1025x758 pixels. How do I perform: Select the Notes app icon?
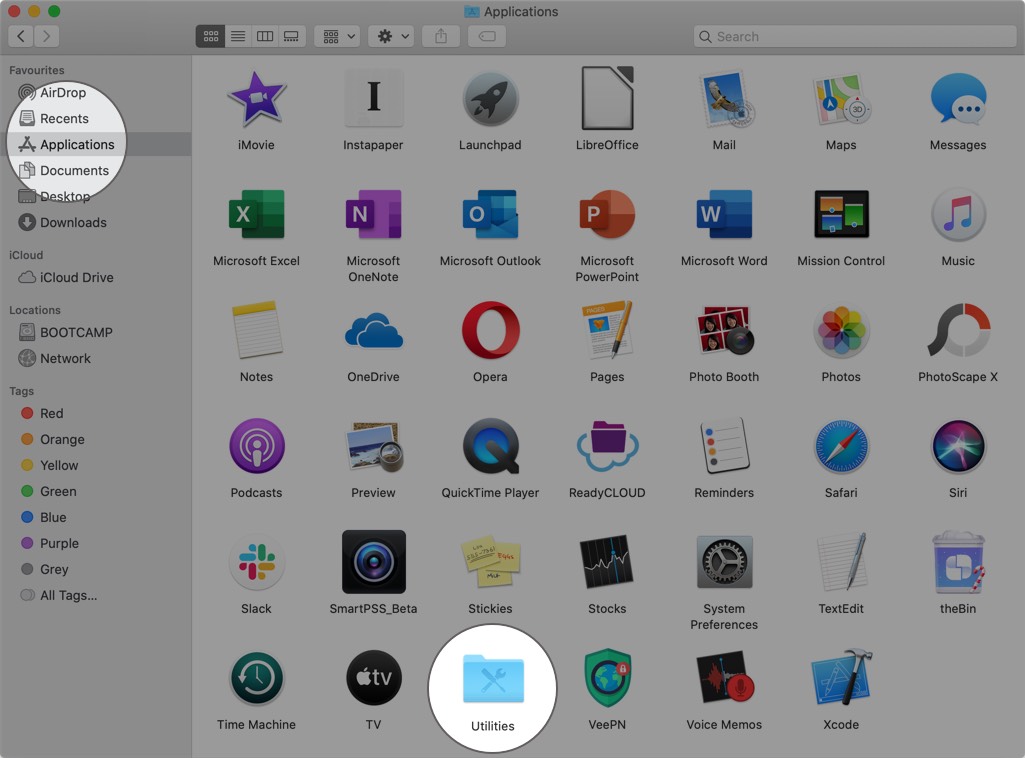click(257, 330)
